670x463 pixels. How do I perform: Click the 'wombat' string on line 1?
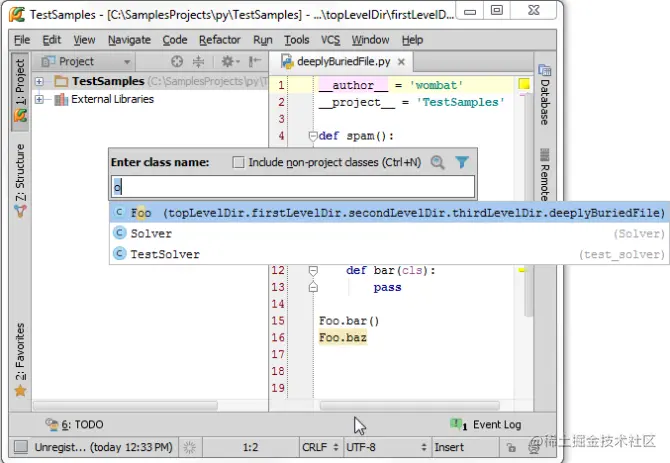coord(436,85)
